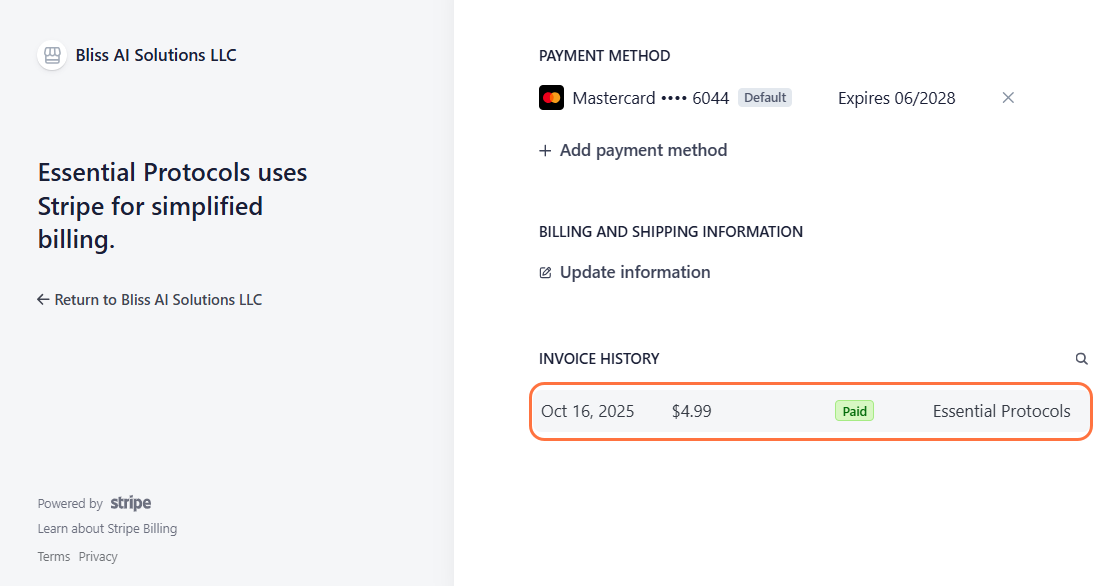Open the Oct 16, 2025 invoice row

tap(587, 411)
